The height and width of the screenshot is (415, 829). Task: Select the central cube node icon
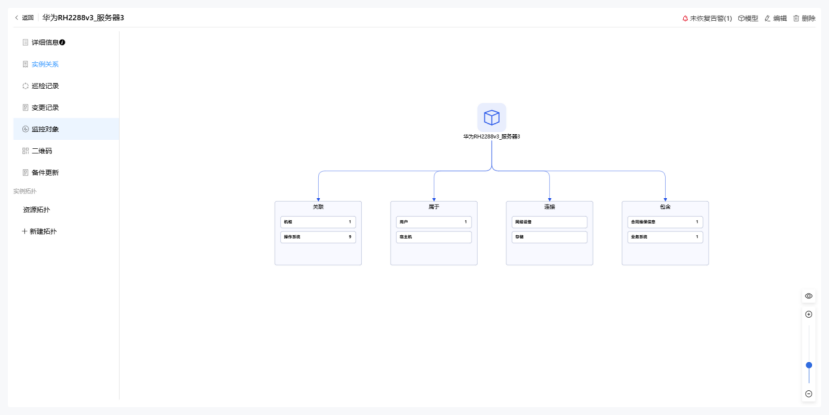tap(492, 117)
